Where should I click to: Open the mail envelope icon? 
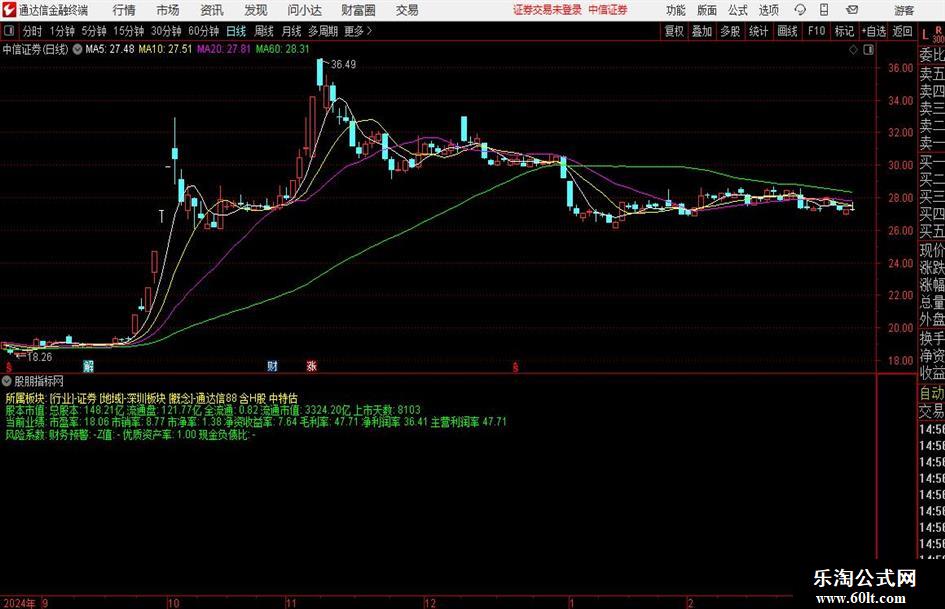[x=852, y=10]
